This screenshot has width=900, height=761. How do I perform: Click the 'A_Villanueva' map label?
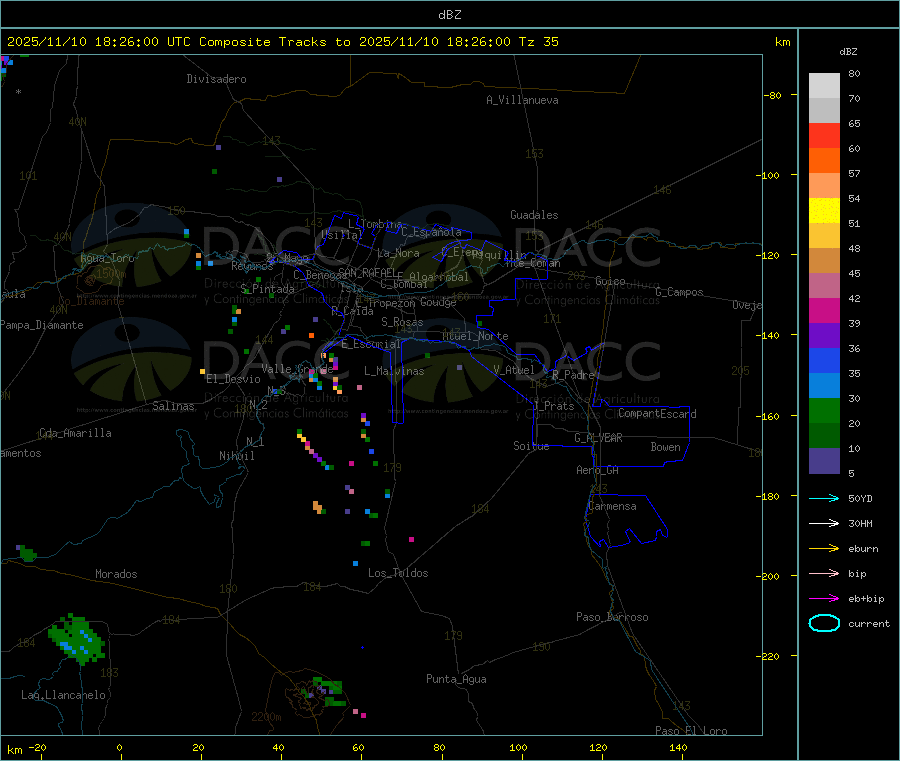point(522,100)
